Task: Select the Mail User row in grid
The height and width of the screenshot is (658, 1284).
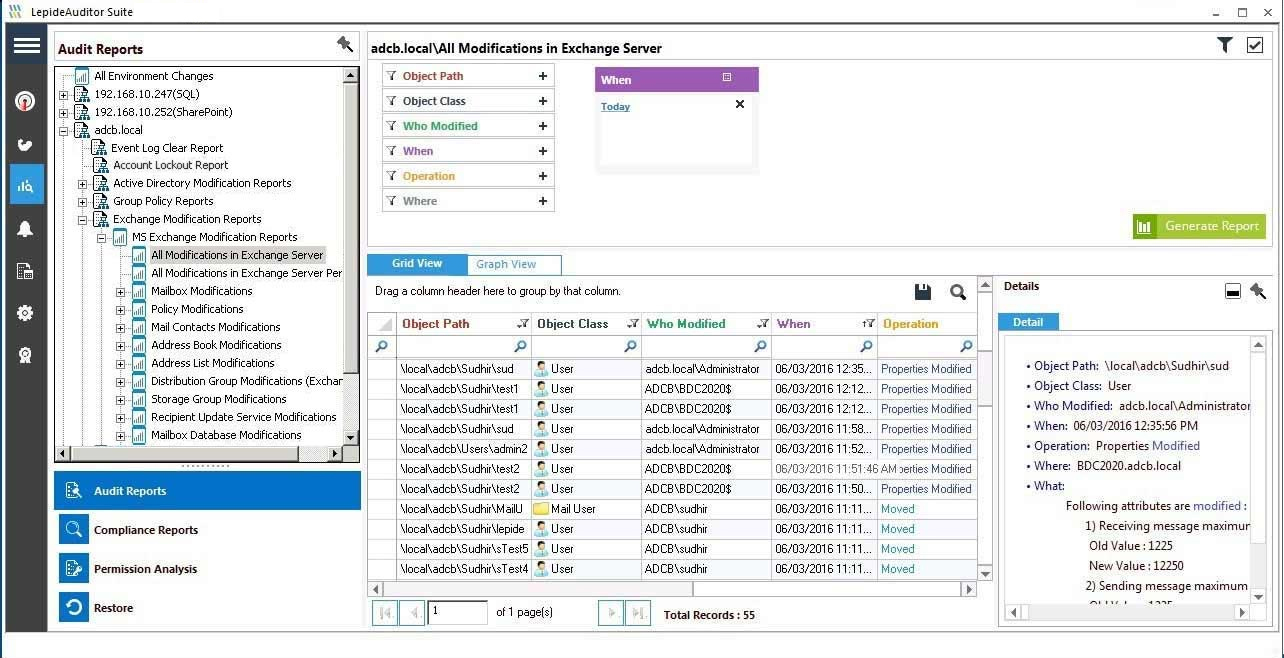Action: 672,509
